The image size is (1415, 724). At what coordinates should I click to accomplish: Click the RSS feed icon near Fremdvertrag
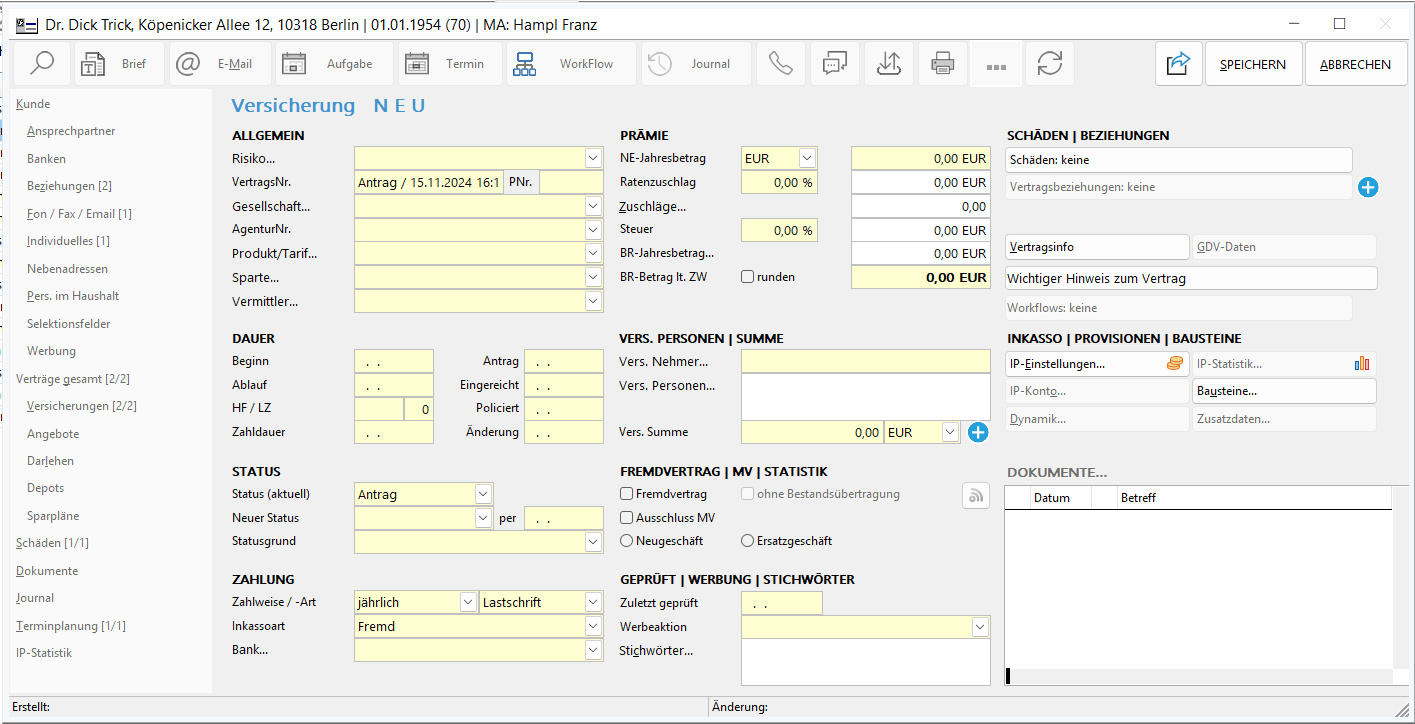[975, 495]
